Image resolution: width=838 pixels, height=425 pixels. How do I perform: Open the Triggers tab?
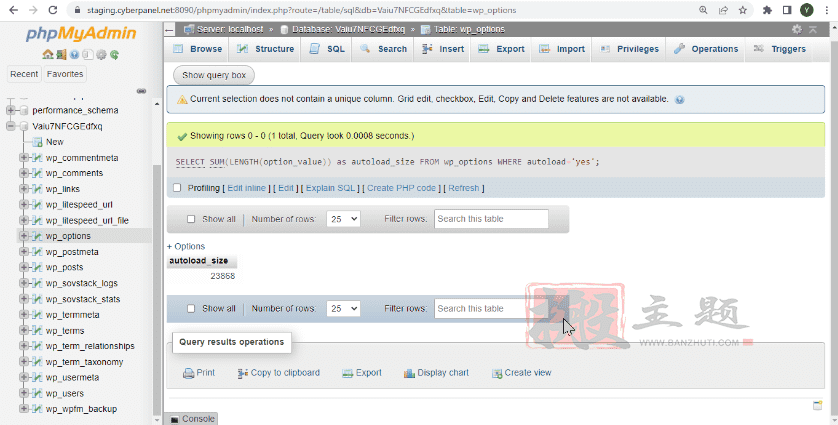(x=779, y=49)
